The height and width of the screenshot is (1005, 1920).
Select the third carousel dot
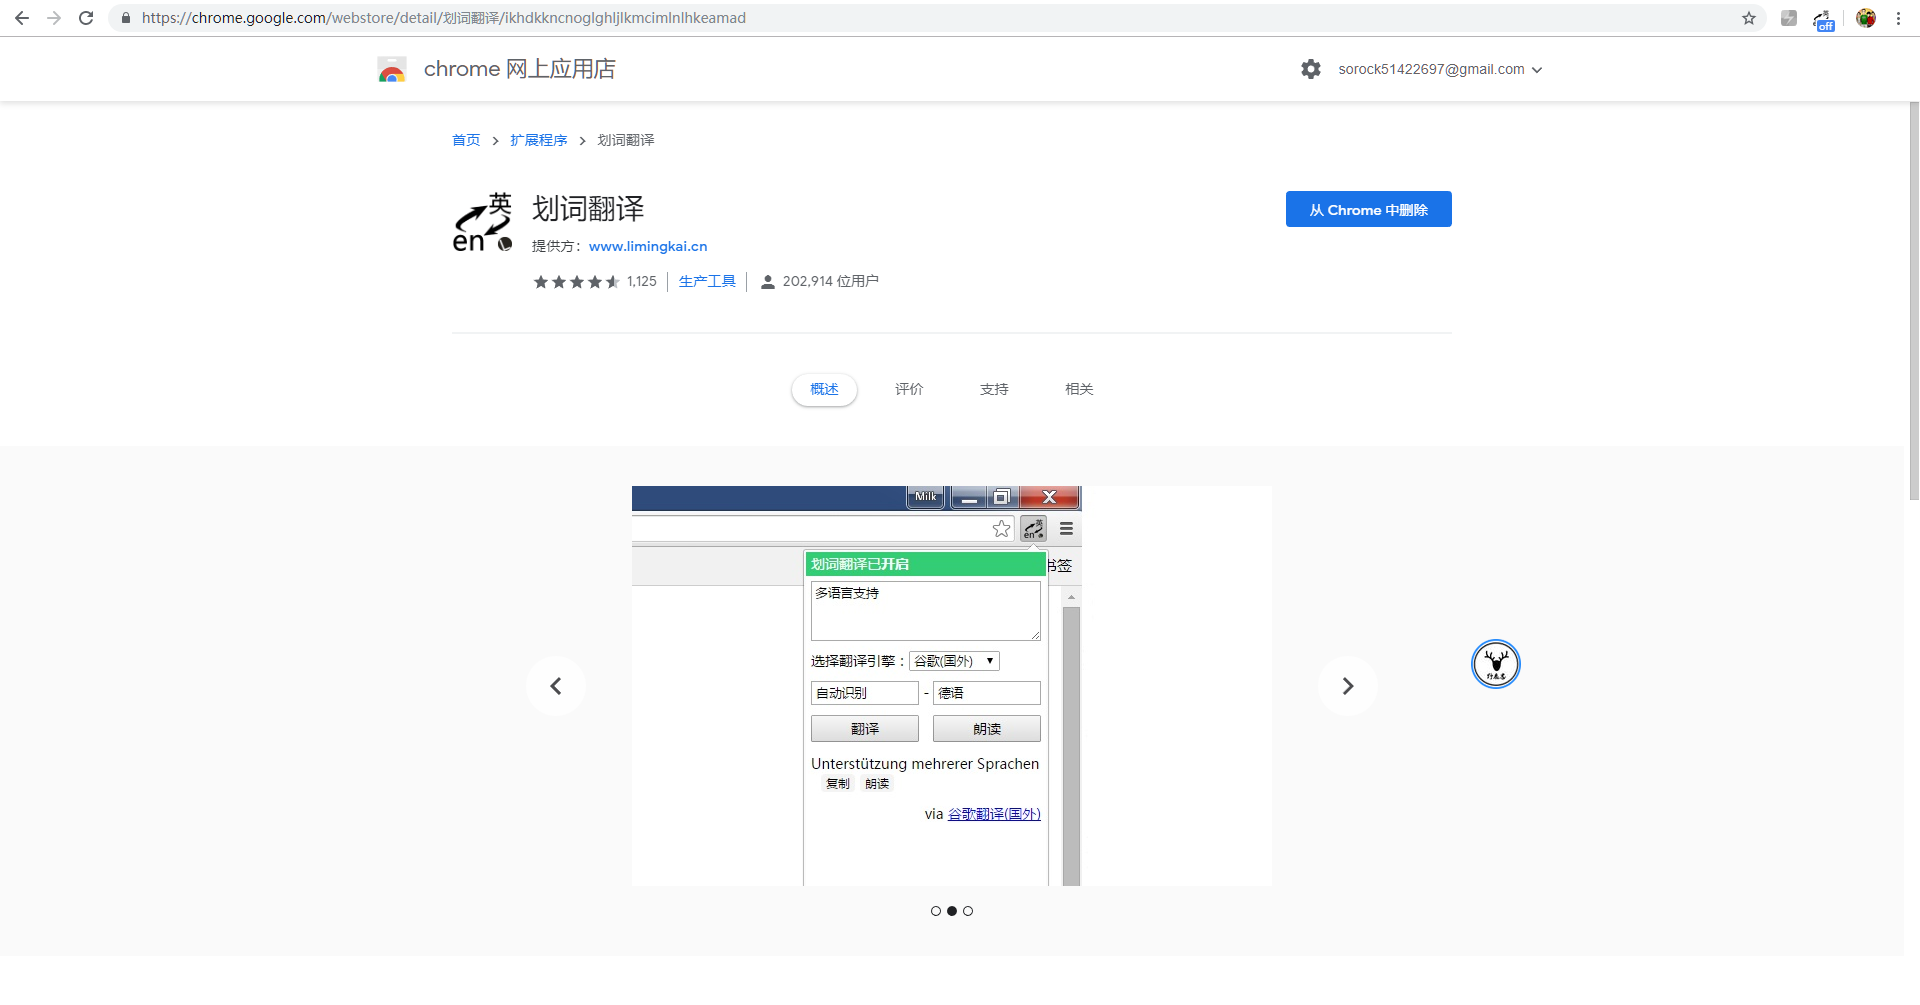pyautogui.click(x=968, y=911)
